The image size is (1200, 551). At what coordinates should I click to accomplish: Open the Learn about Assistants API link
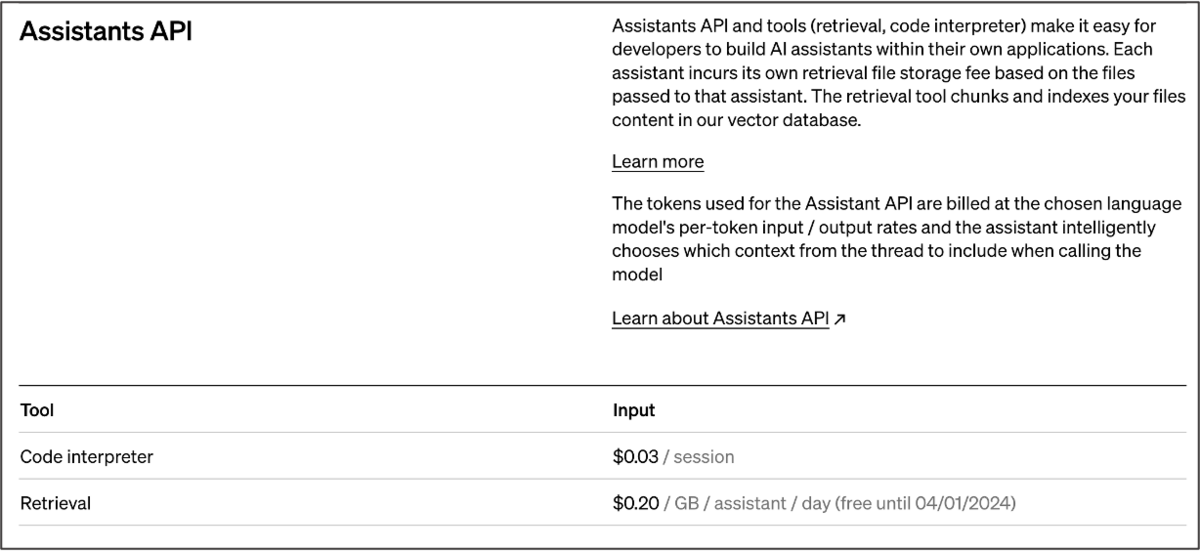[720, 319]
